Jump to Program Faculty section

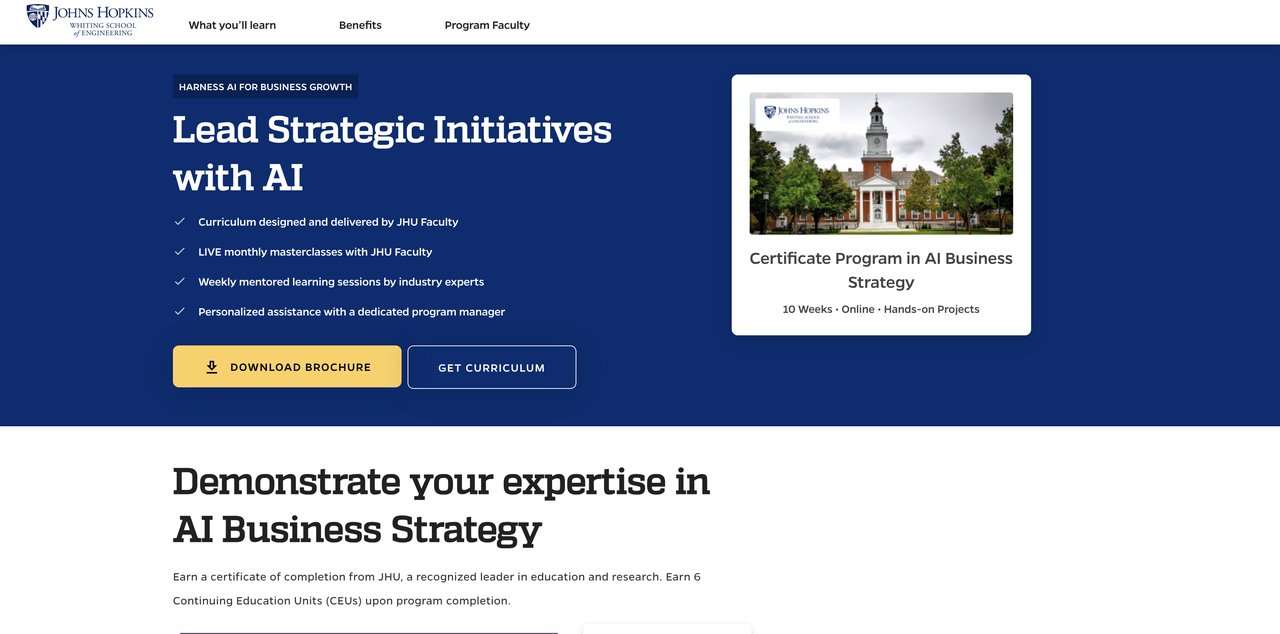coord(487,25)
